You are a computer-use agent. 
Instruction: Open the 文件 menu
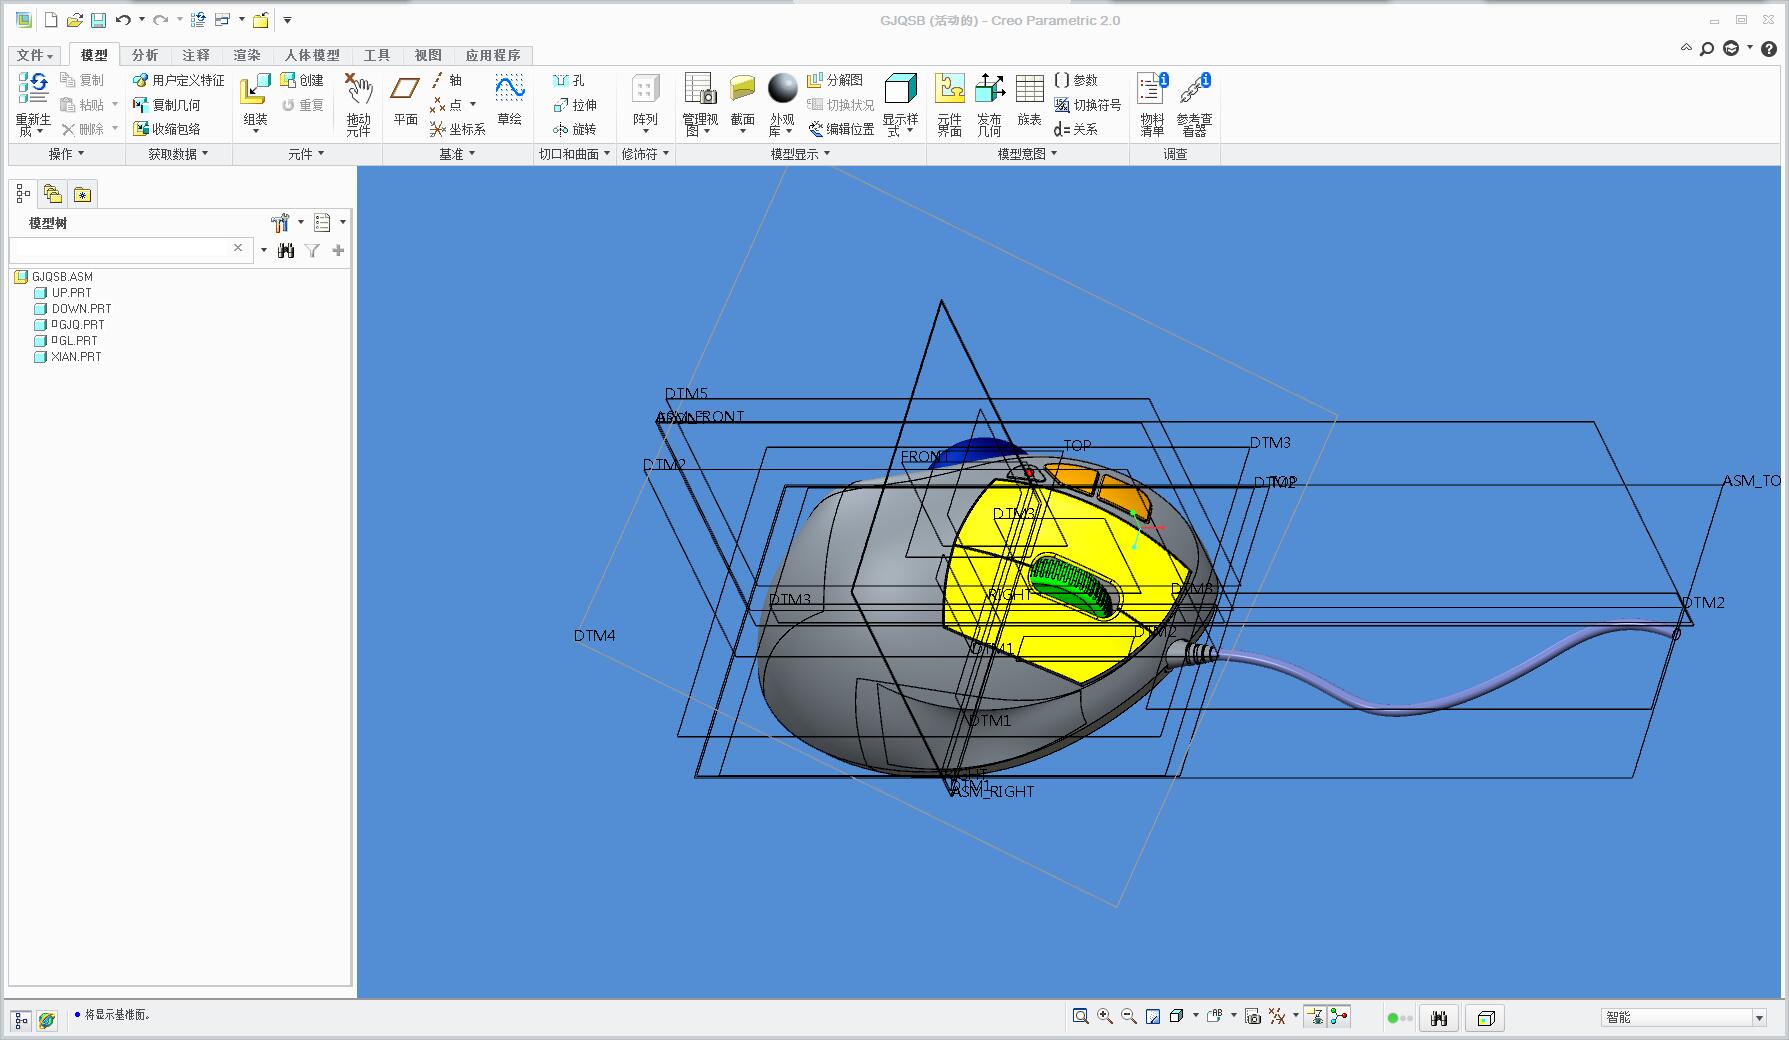[x=35, y=55]
